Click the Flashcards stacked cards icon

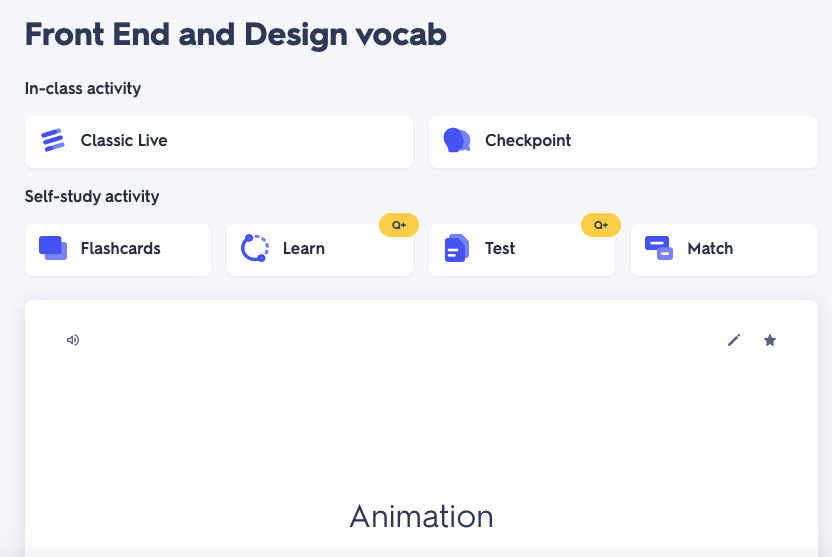[53, 248]
